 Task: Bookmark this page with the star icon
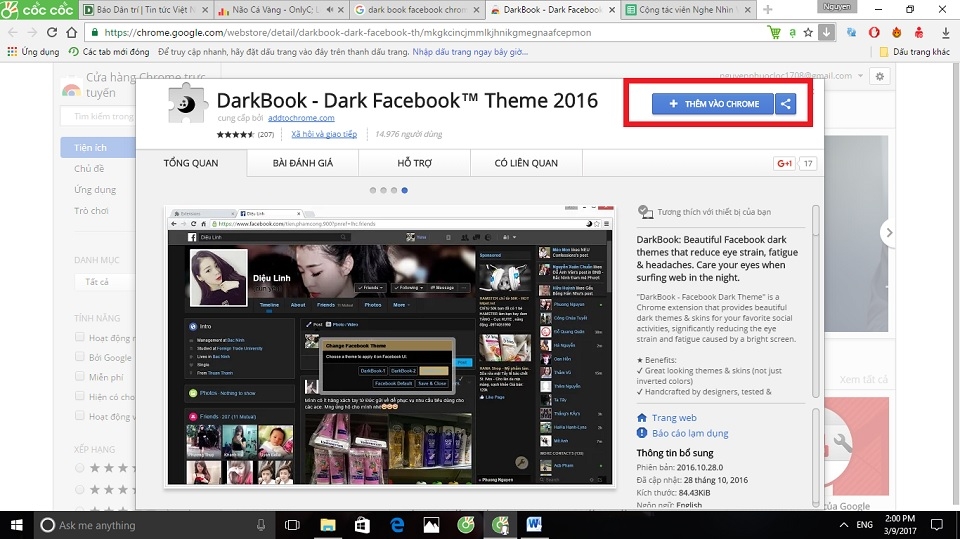point(808,32)
